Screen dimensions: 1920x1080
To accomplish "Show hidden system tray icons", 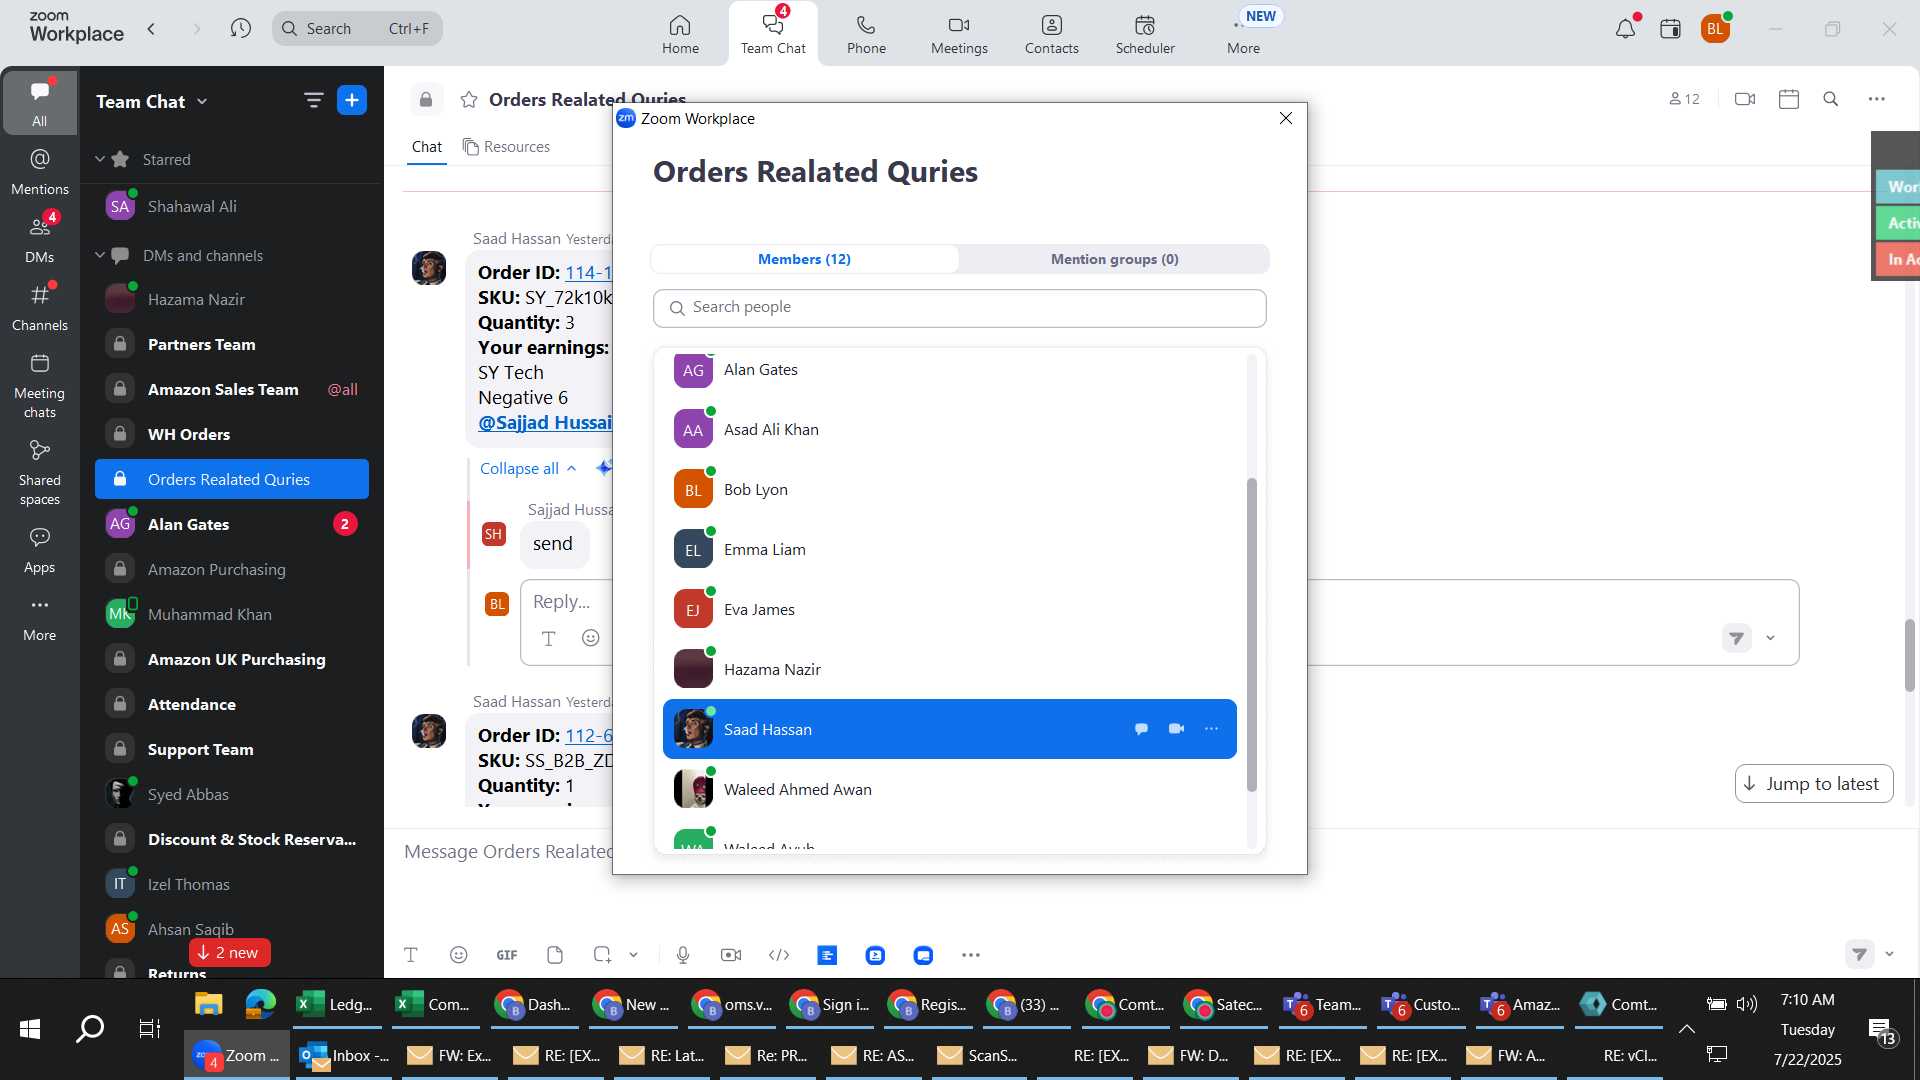I will tap(1687, 1029).
